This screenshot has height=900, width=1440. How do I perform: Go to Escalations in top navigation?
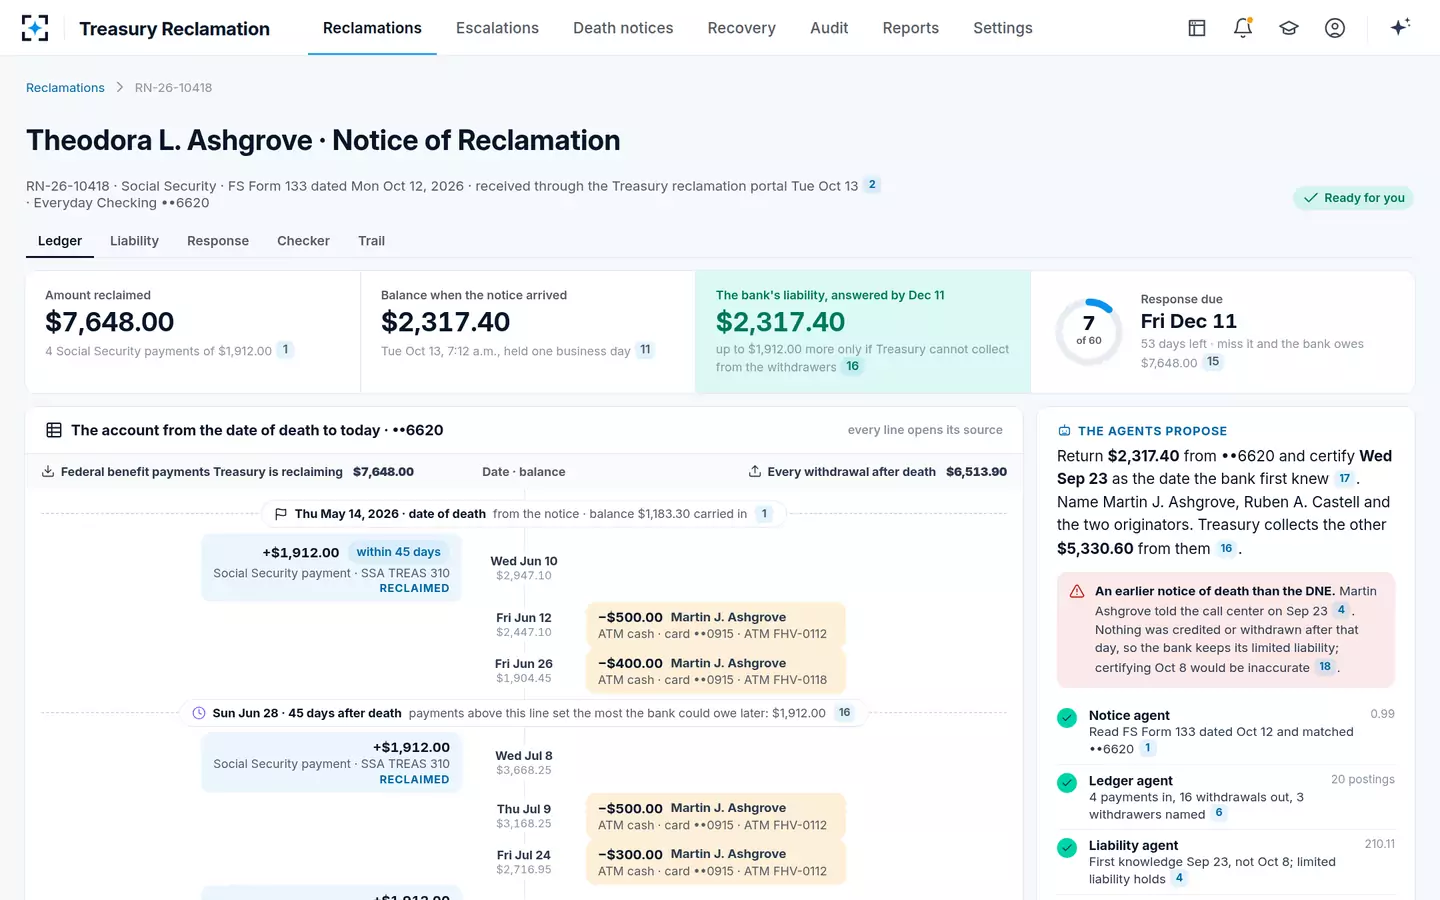(x=497, y=28)
